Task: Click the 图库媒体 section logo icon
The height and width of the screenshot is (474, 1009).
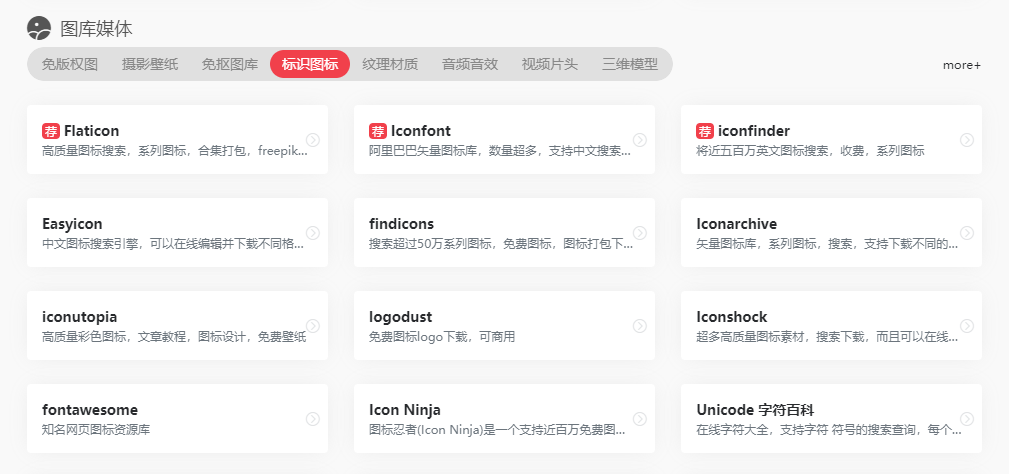Action: tap(39, 28)
